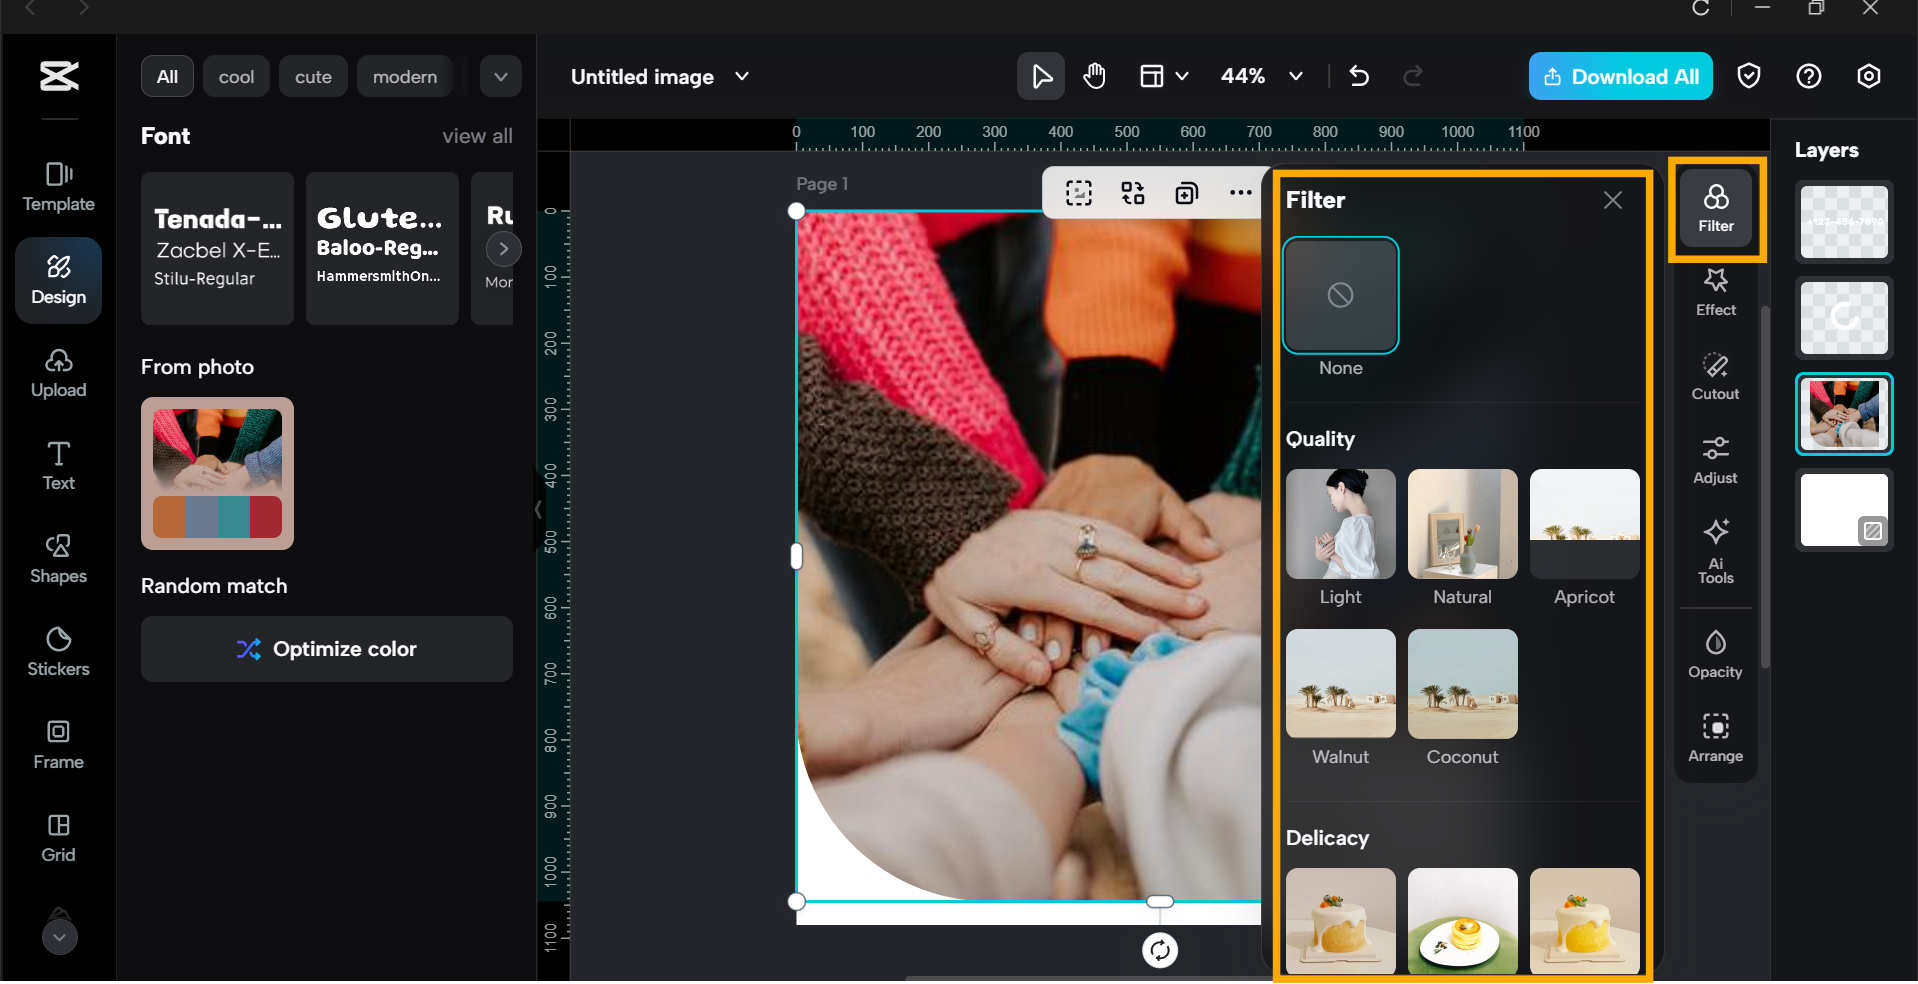Click the CapCut logo icon
The width and height of the screenshot is (1918, 984).
coord(59,76)
